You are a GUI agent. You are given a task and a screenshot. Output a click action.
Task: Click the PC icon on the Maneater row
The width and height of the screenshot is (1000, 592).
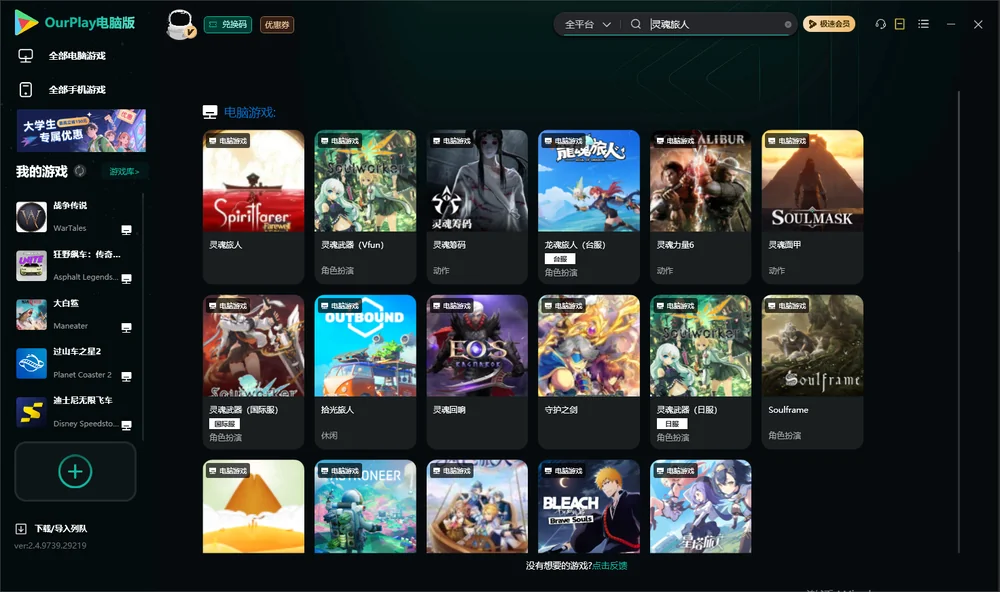pos(126,328)
